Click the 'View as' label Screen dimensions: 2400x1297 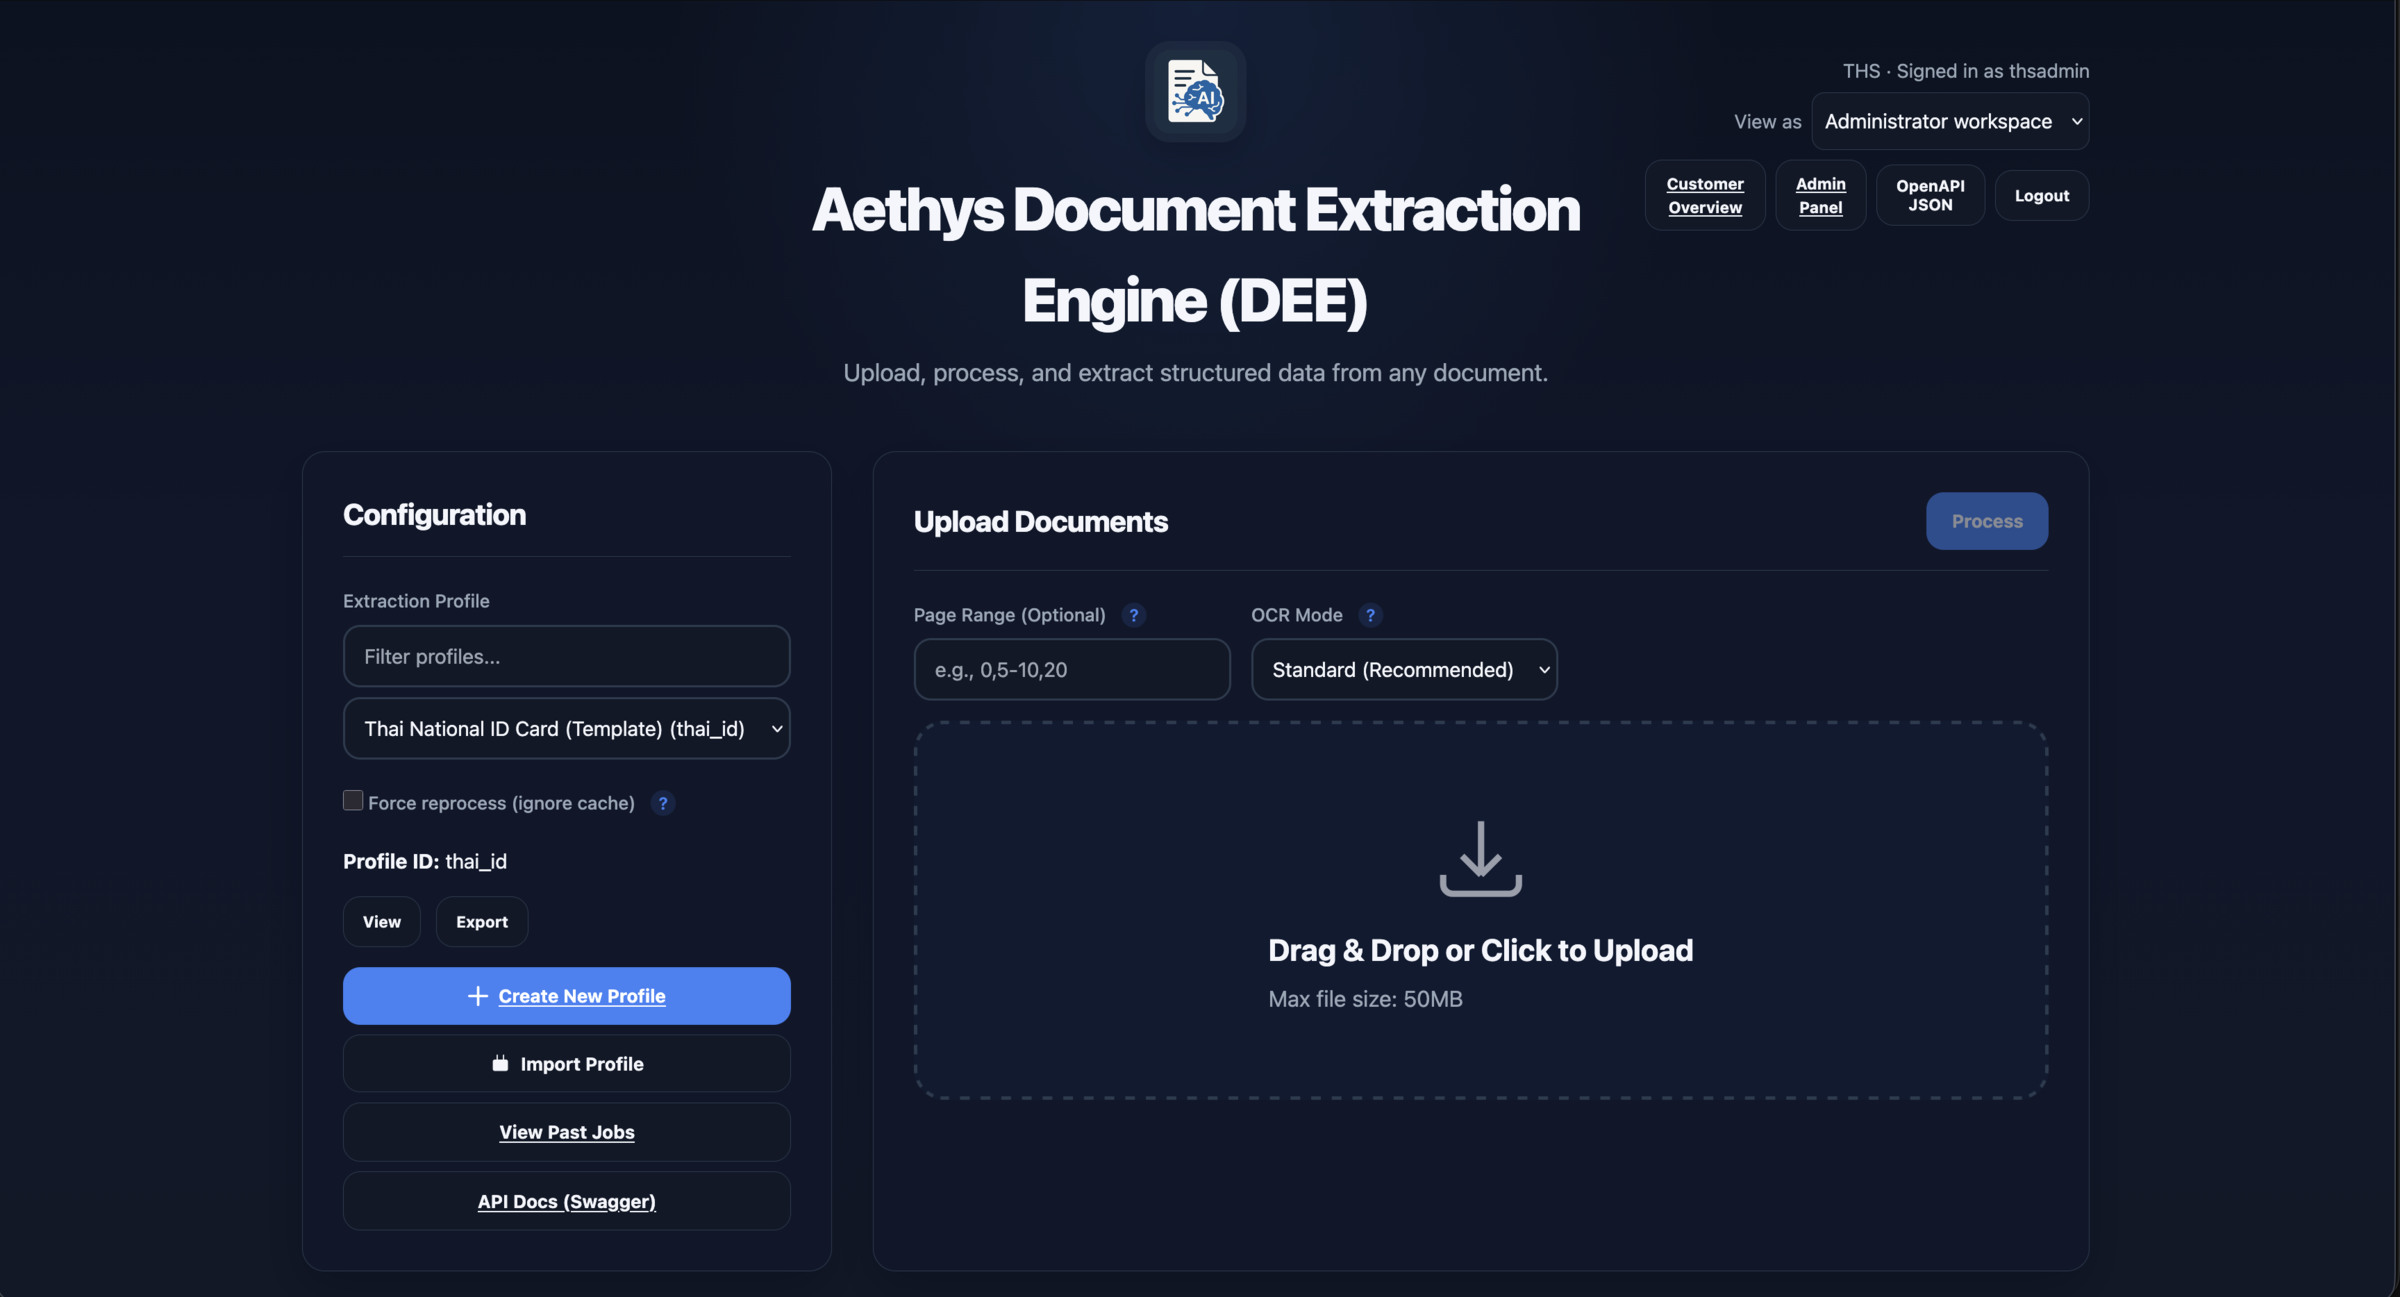(x=1767, y=121)
